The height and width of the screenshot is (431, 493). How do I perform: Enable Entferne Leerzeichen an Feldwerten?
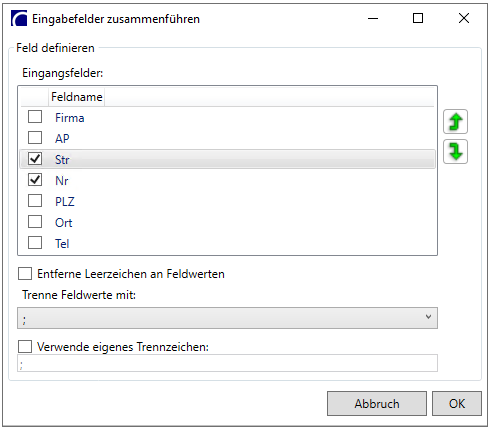coord(25,274)
